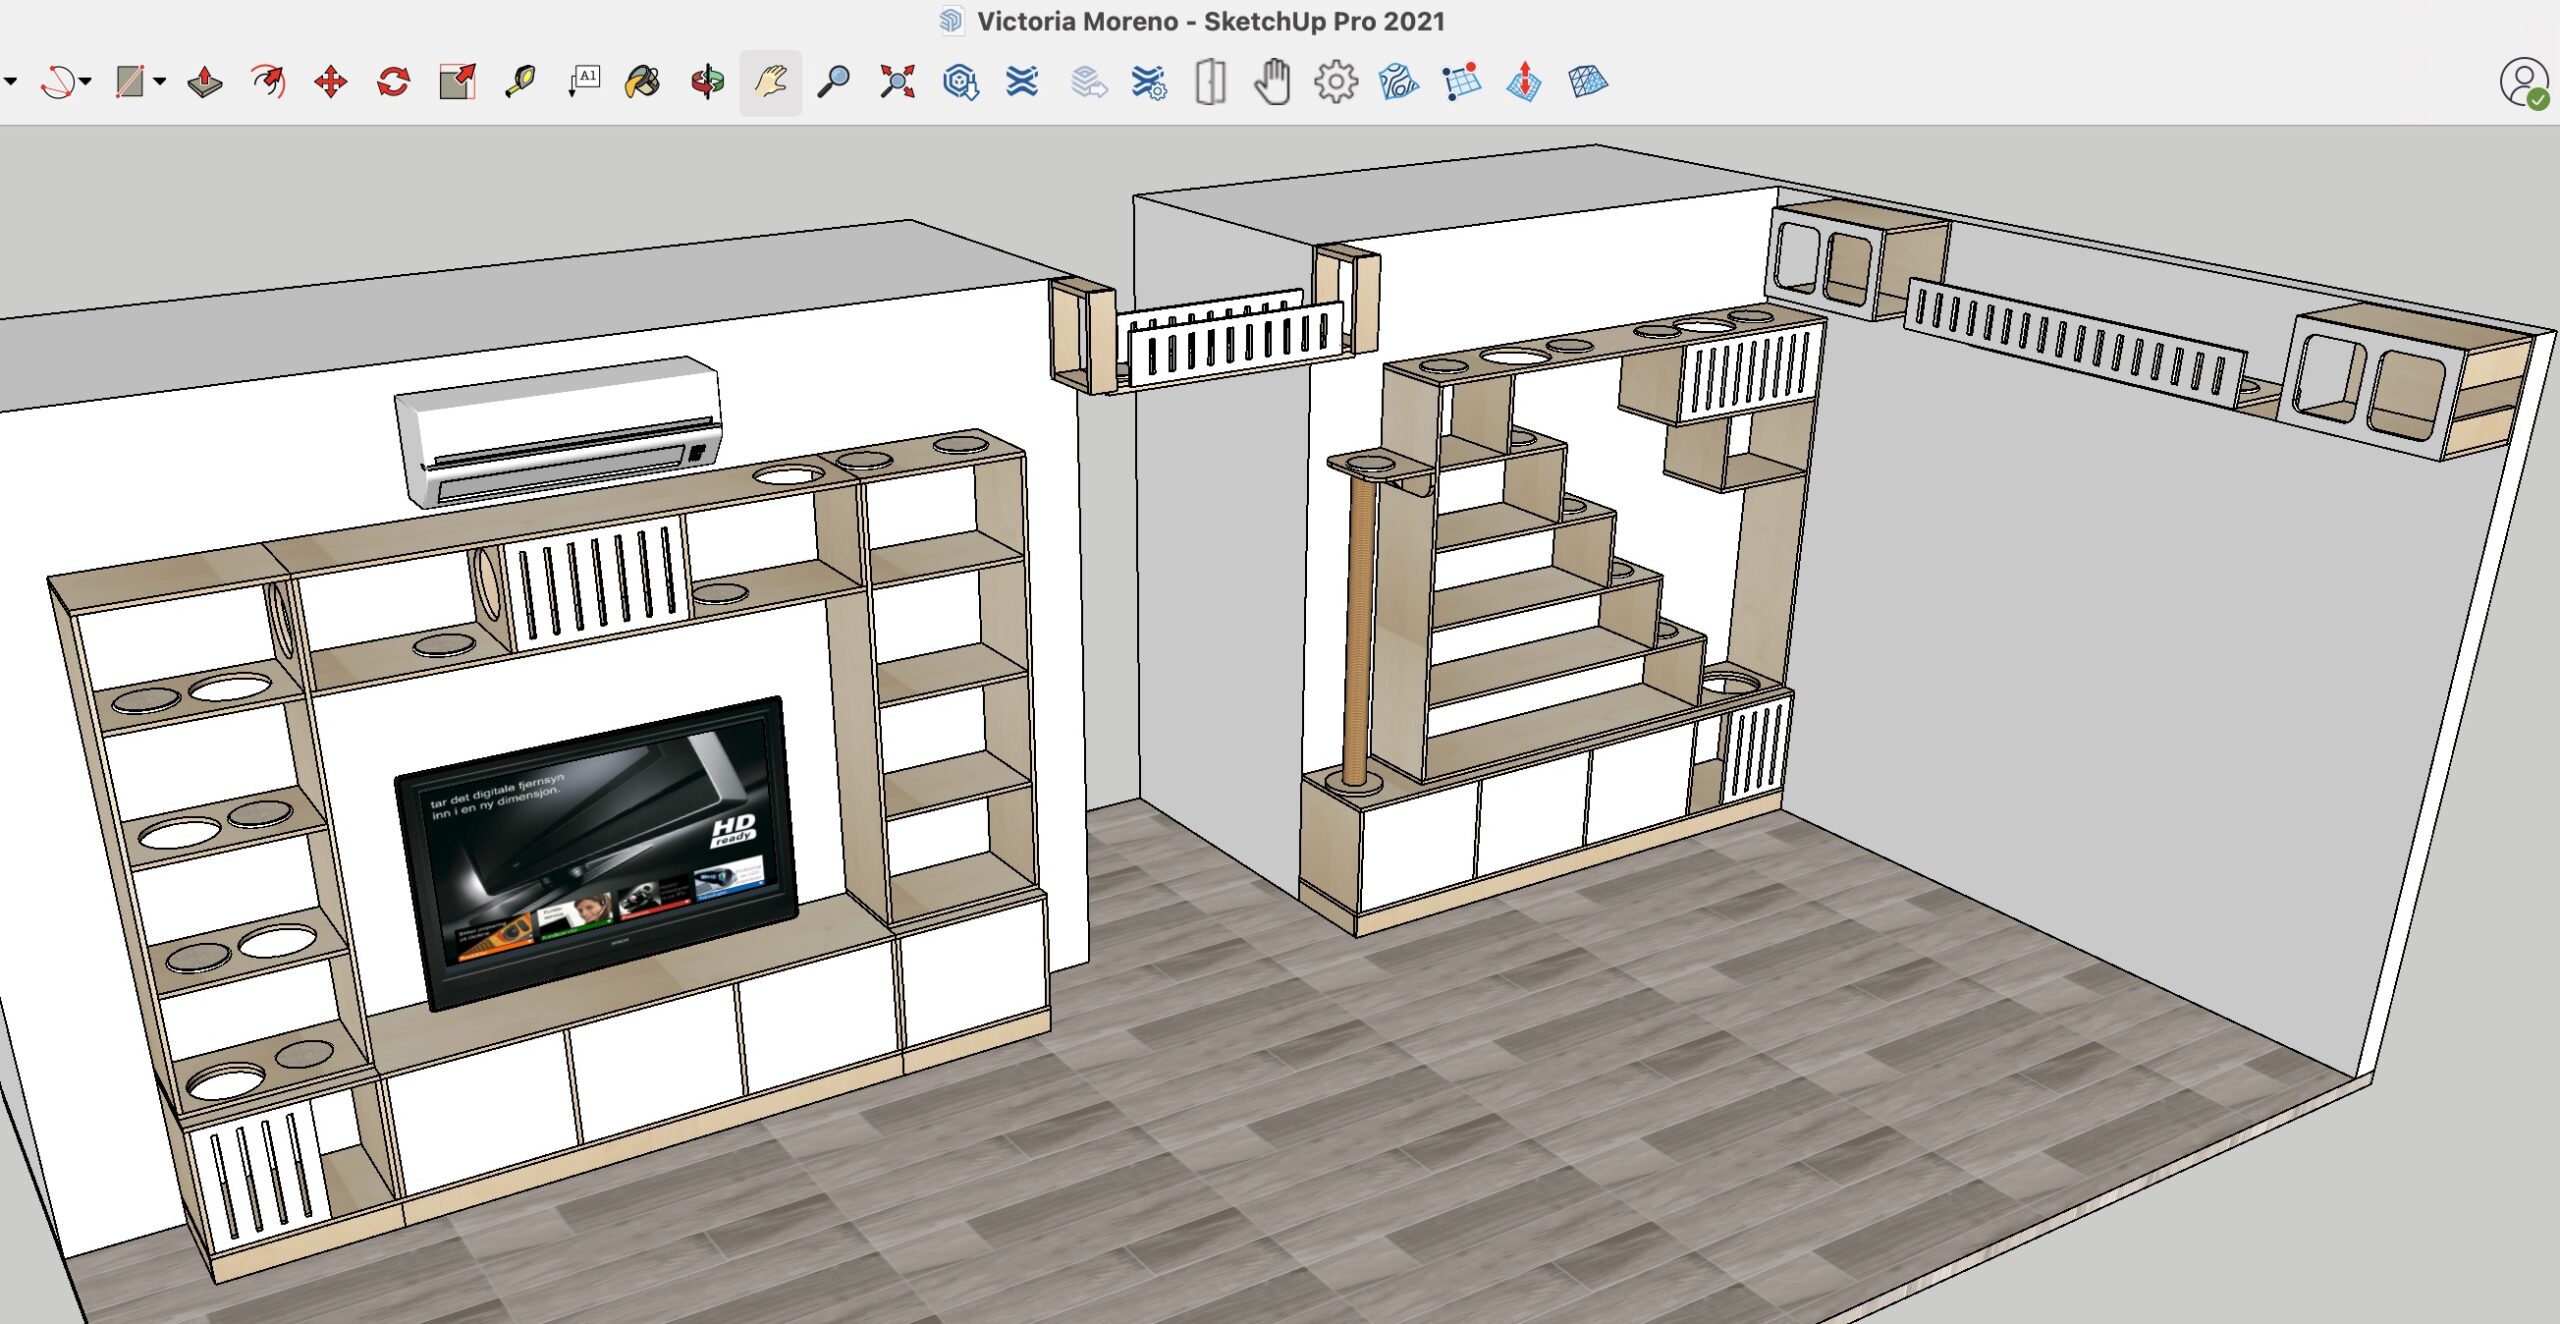Open the Extension Warehouse icon
This screenshot has width=2560, height=1324.
click(1022, 82)
